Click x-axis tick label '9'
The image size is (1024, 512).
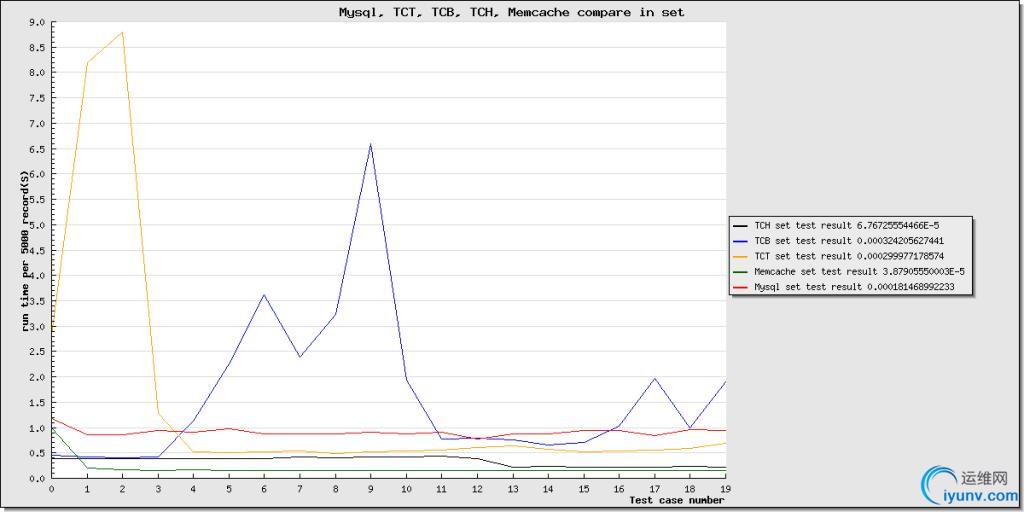click(x=370, y=488)
